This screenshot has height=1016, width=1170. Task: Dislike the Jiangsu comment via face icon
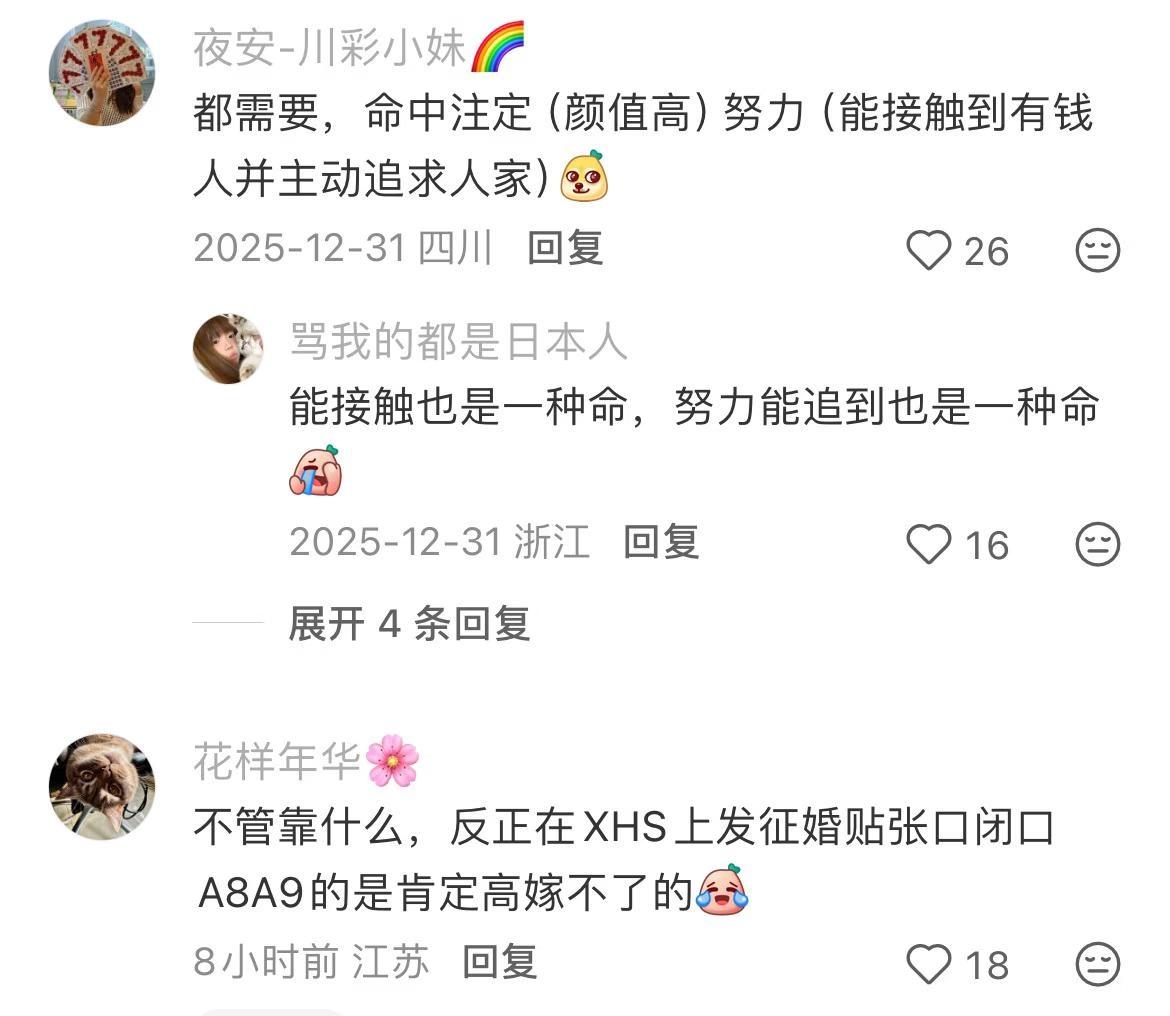(1098, 964)
